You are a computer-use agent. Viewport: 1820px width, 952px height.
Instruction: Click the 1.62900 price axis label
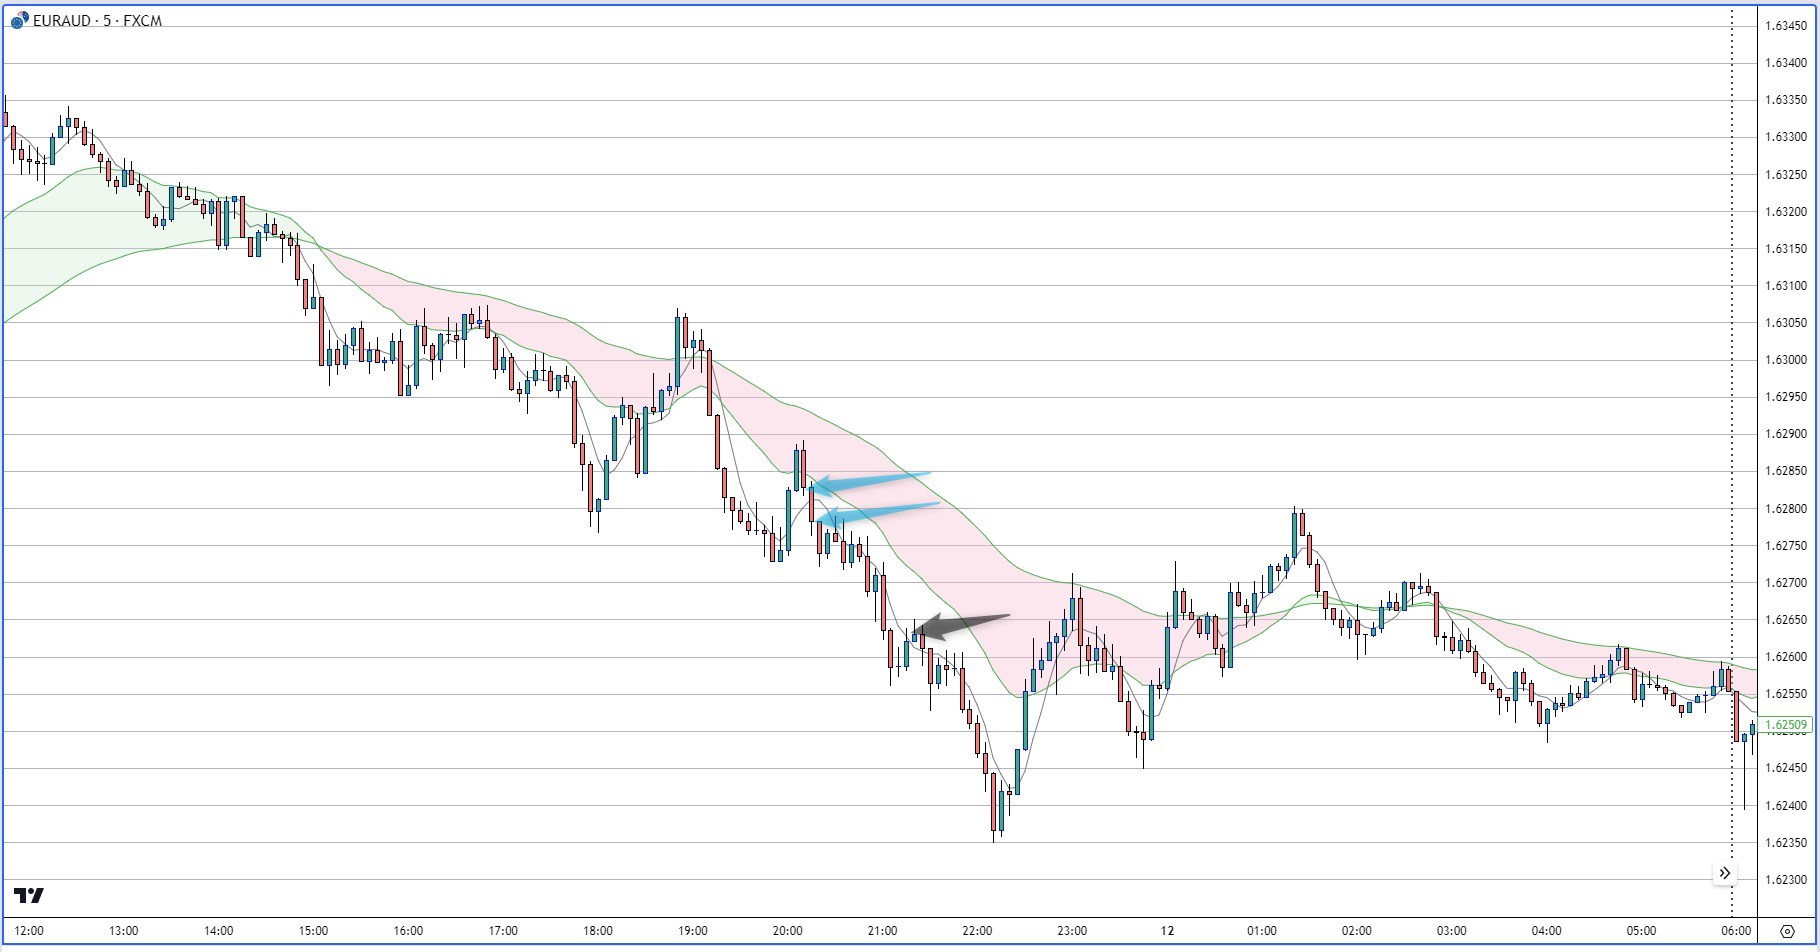pos(1785,434)
